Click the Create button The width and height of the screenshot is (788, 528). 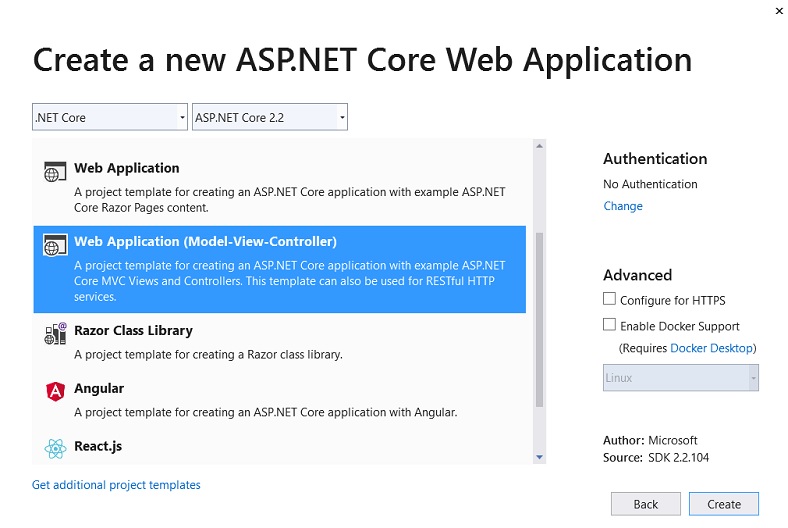[724, 504]
